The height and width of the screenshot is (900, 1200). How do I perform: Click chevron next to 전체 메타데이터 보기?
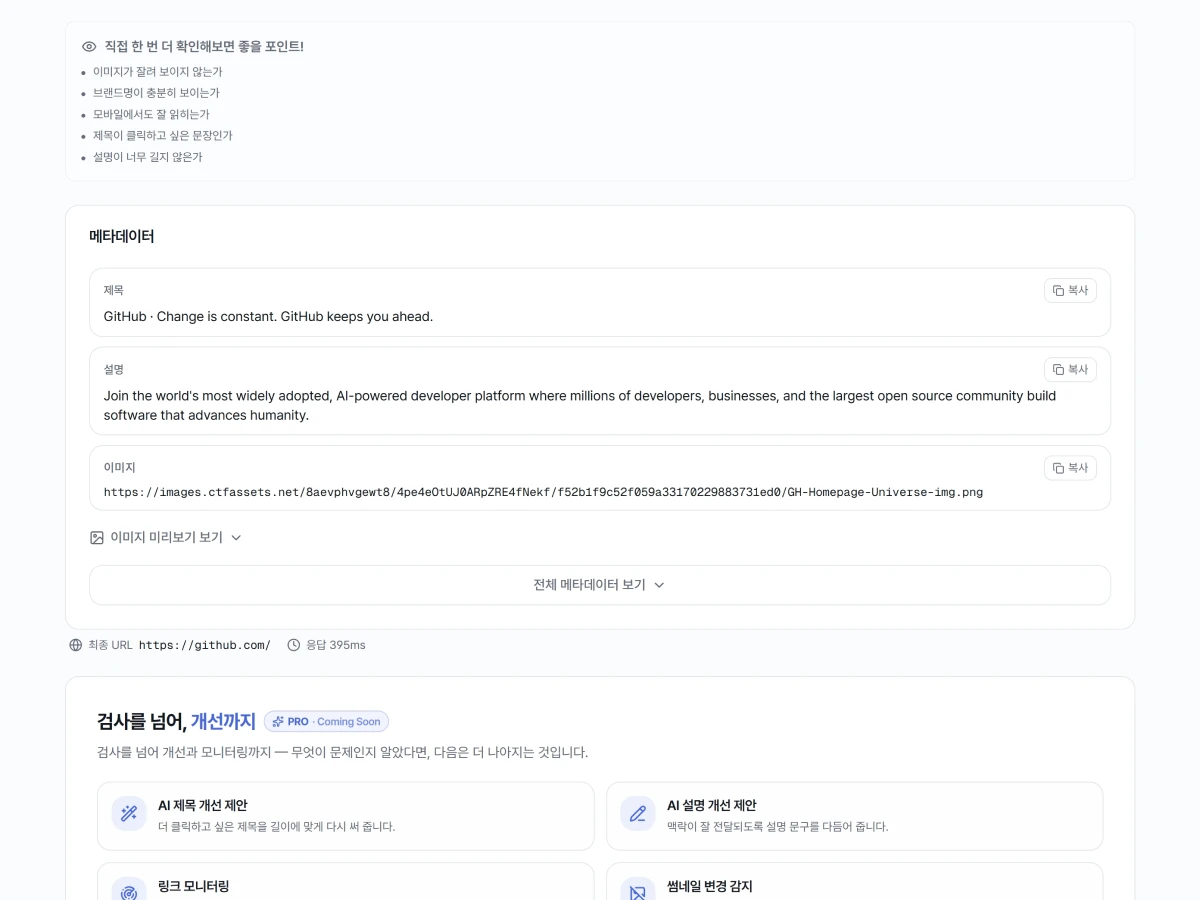pos(659,585)
